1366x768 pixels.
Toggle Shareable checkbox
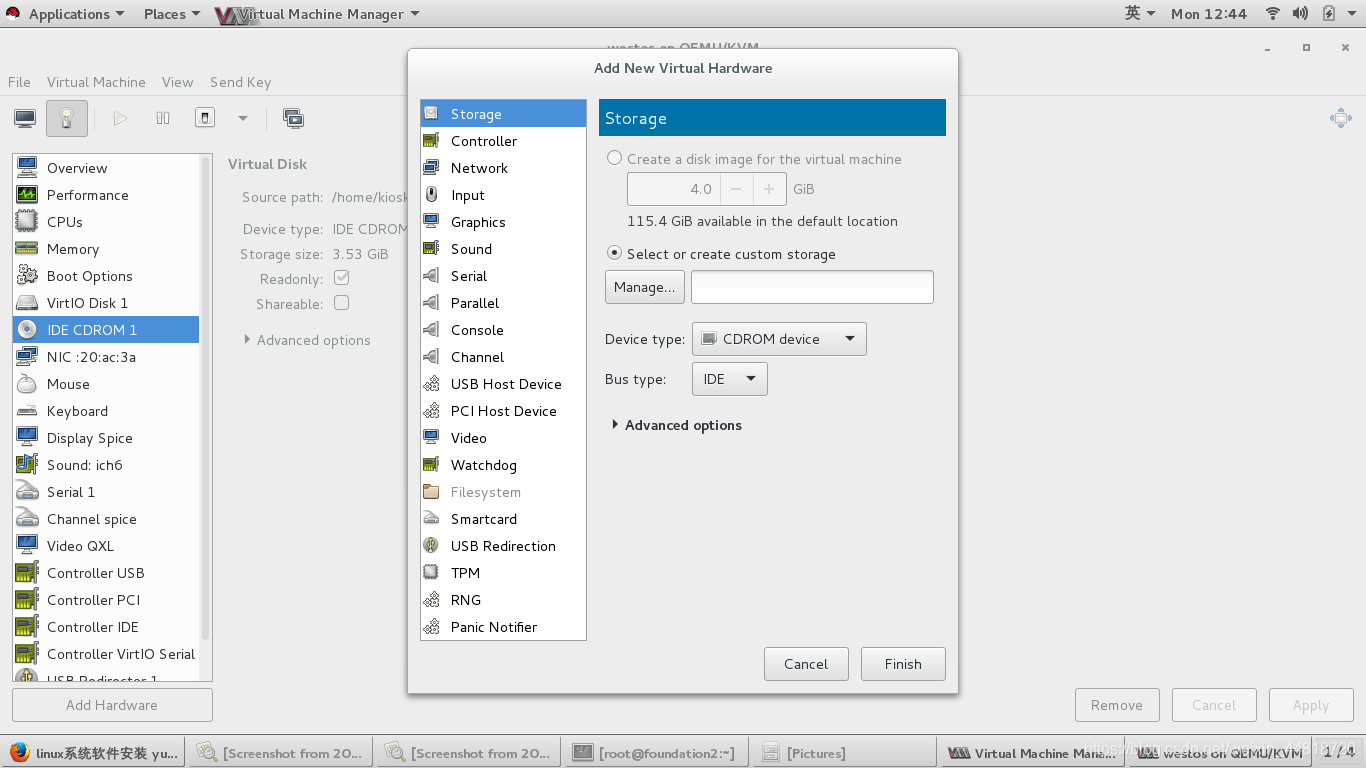click(x=341, y=302)
